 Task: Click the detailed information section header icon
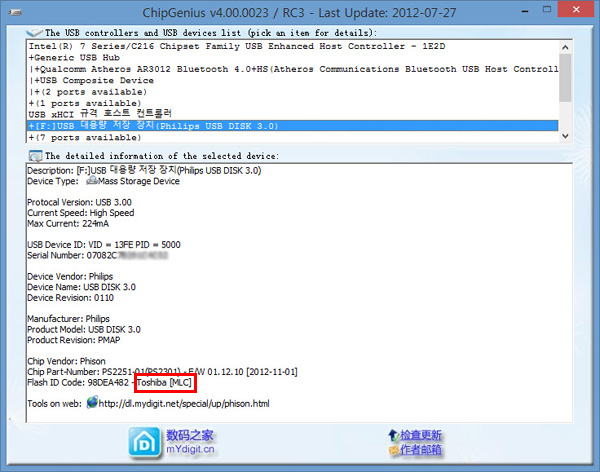point(36,156)
